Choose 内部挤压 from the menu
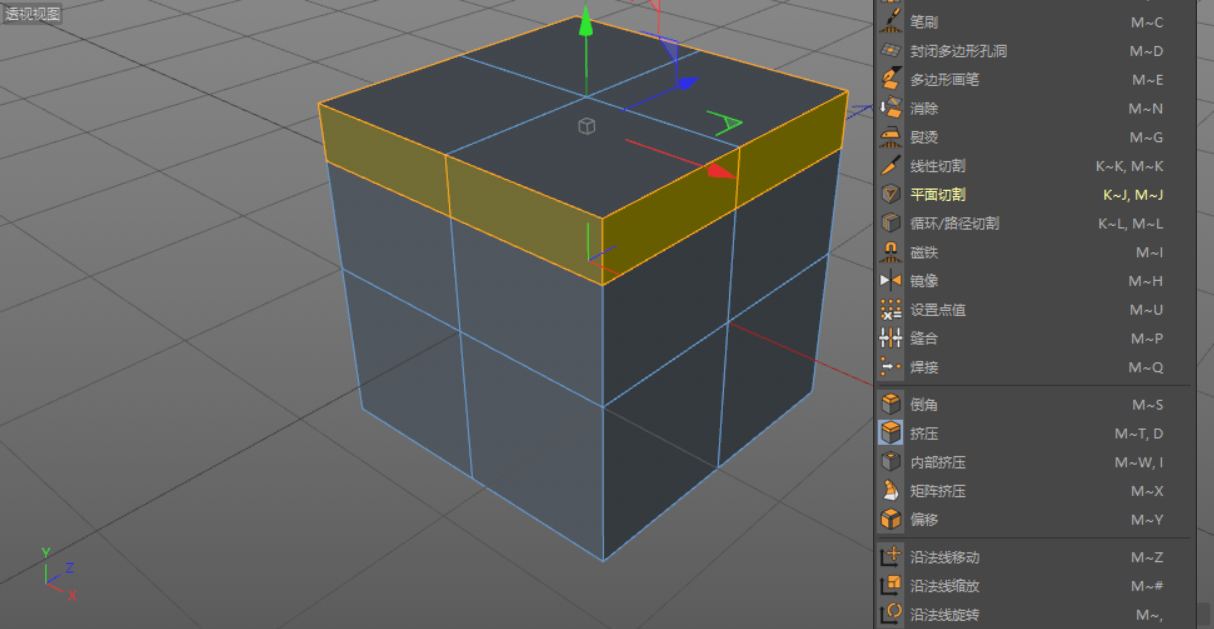 (937, 462)
